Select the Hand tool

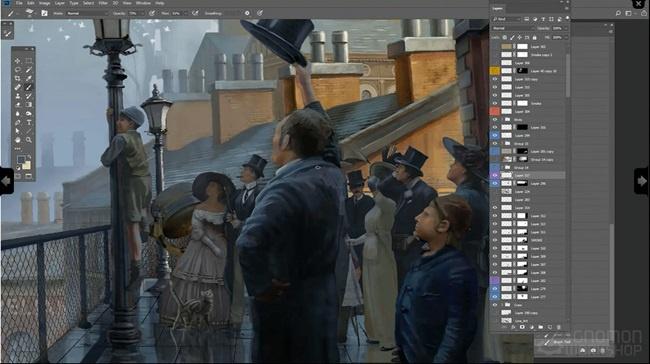pyautogui.click(x=17, y=140)
